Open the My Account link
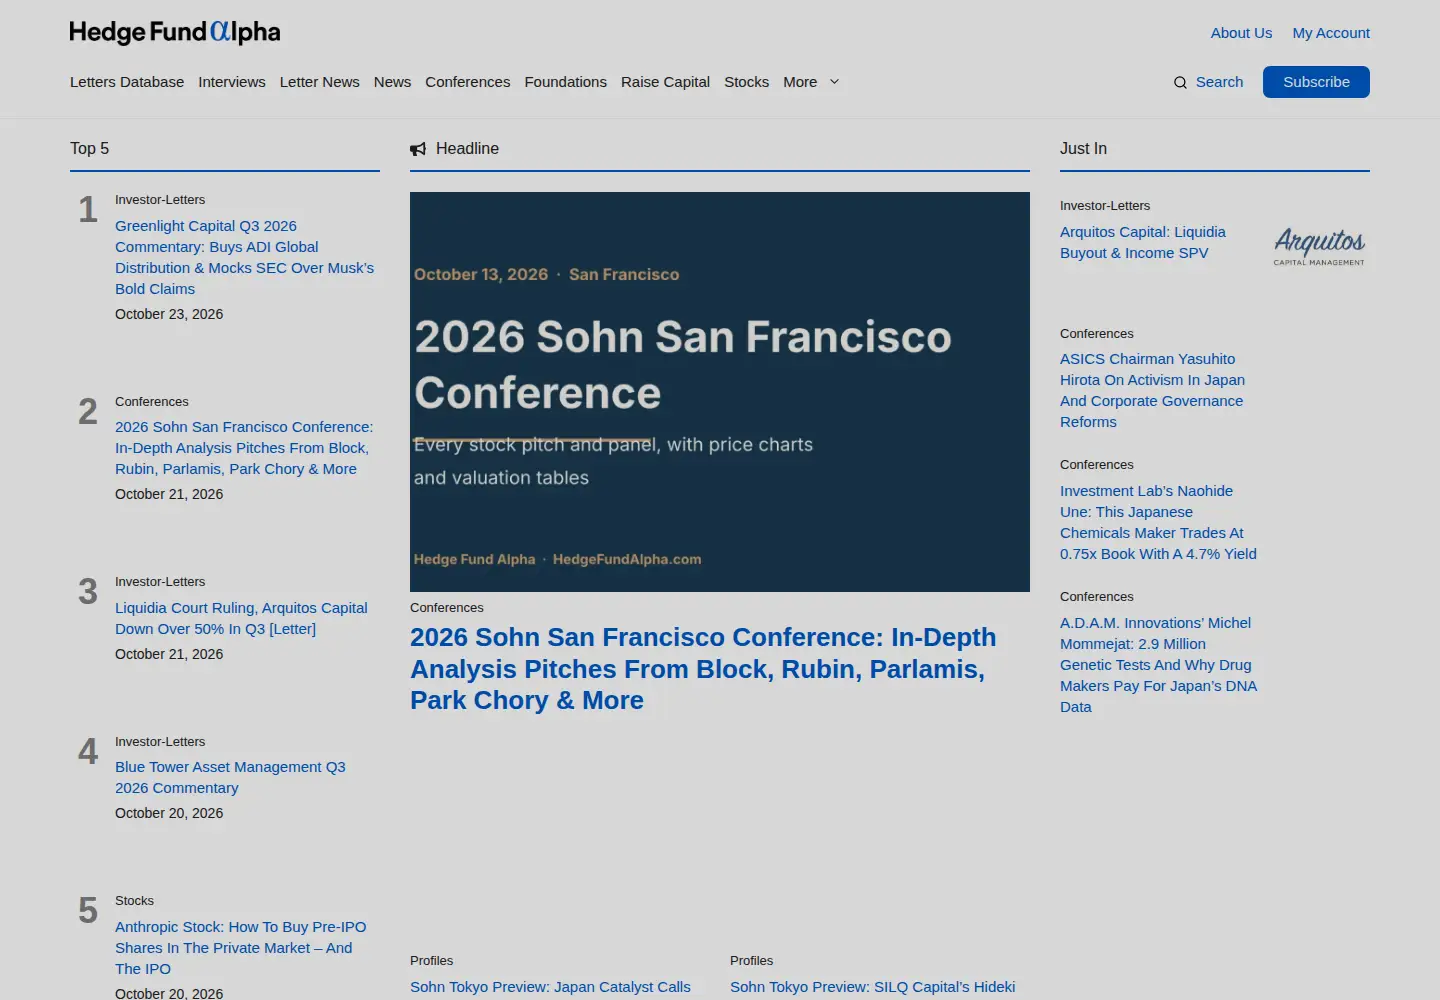The height and width of the screenshot is (1000, 1440). (x=1331, y=33)
